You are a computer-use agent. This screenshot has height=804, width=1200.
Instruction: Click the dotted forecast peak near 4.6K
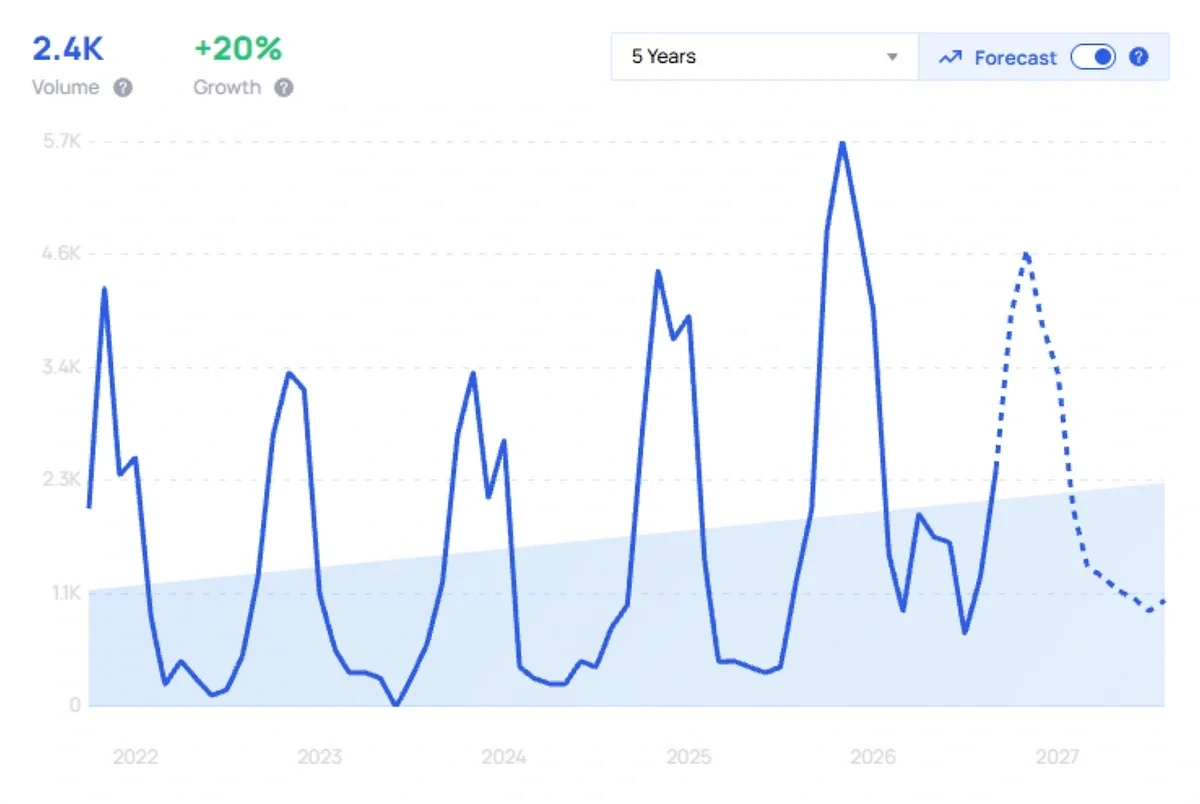tap(1026, 255)
